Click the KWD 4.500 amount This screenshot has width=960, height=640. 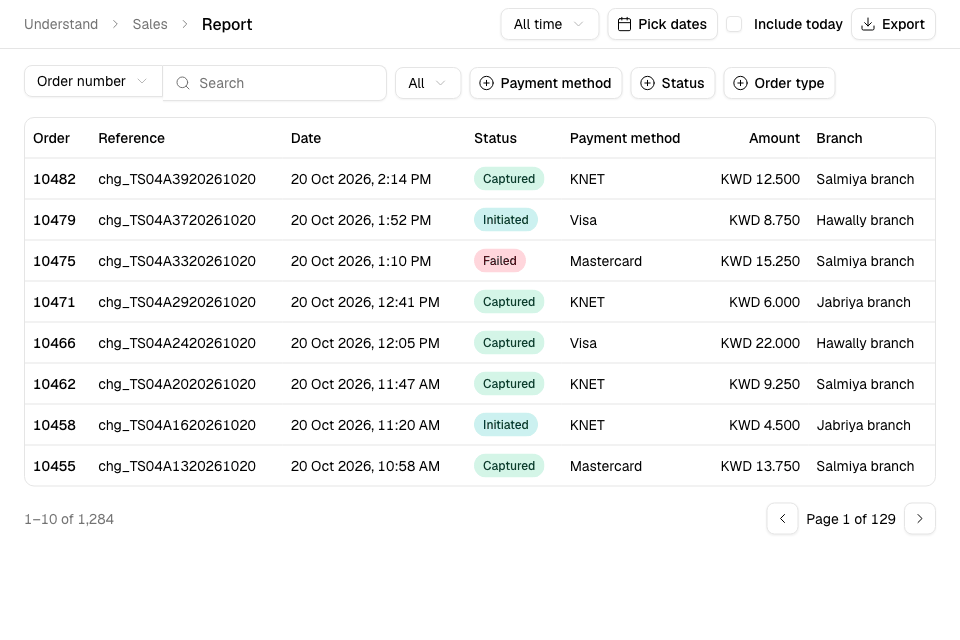764,426
